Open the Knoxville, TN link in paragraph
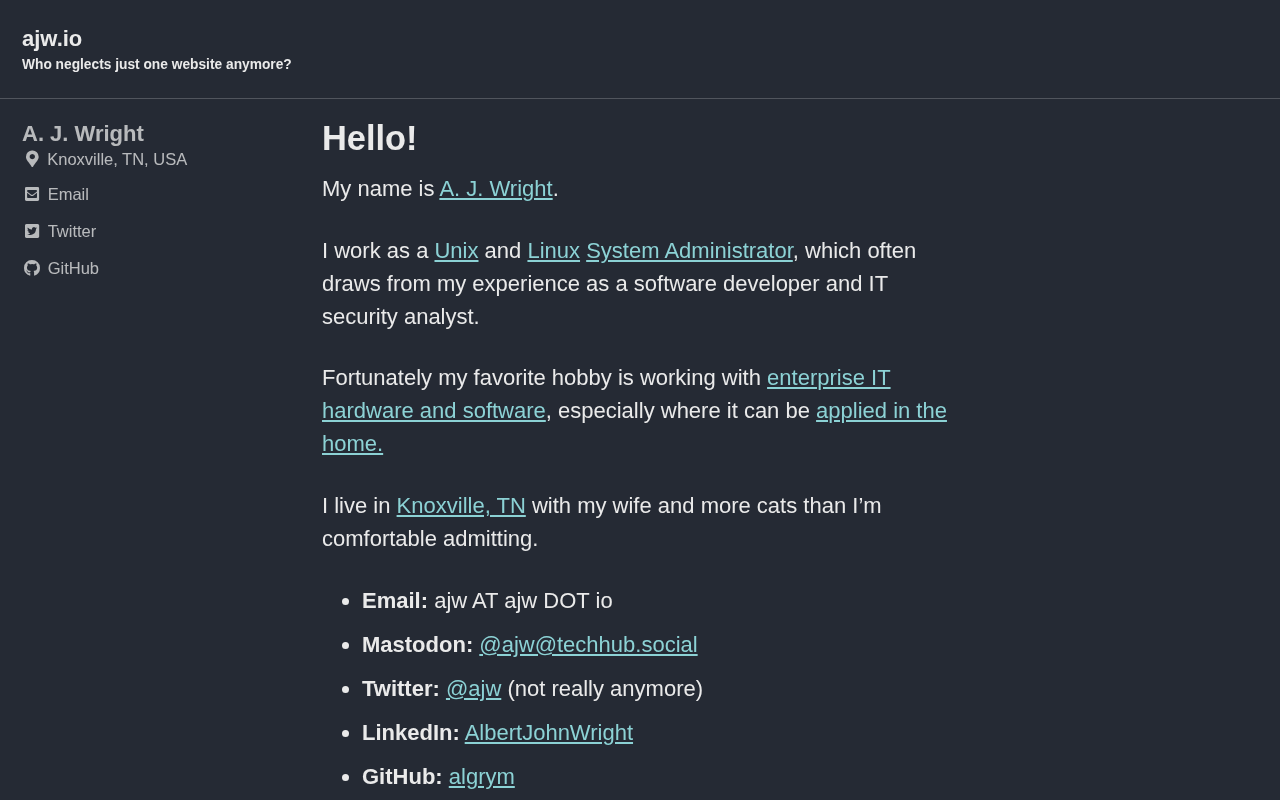 point(461,506)
